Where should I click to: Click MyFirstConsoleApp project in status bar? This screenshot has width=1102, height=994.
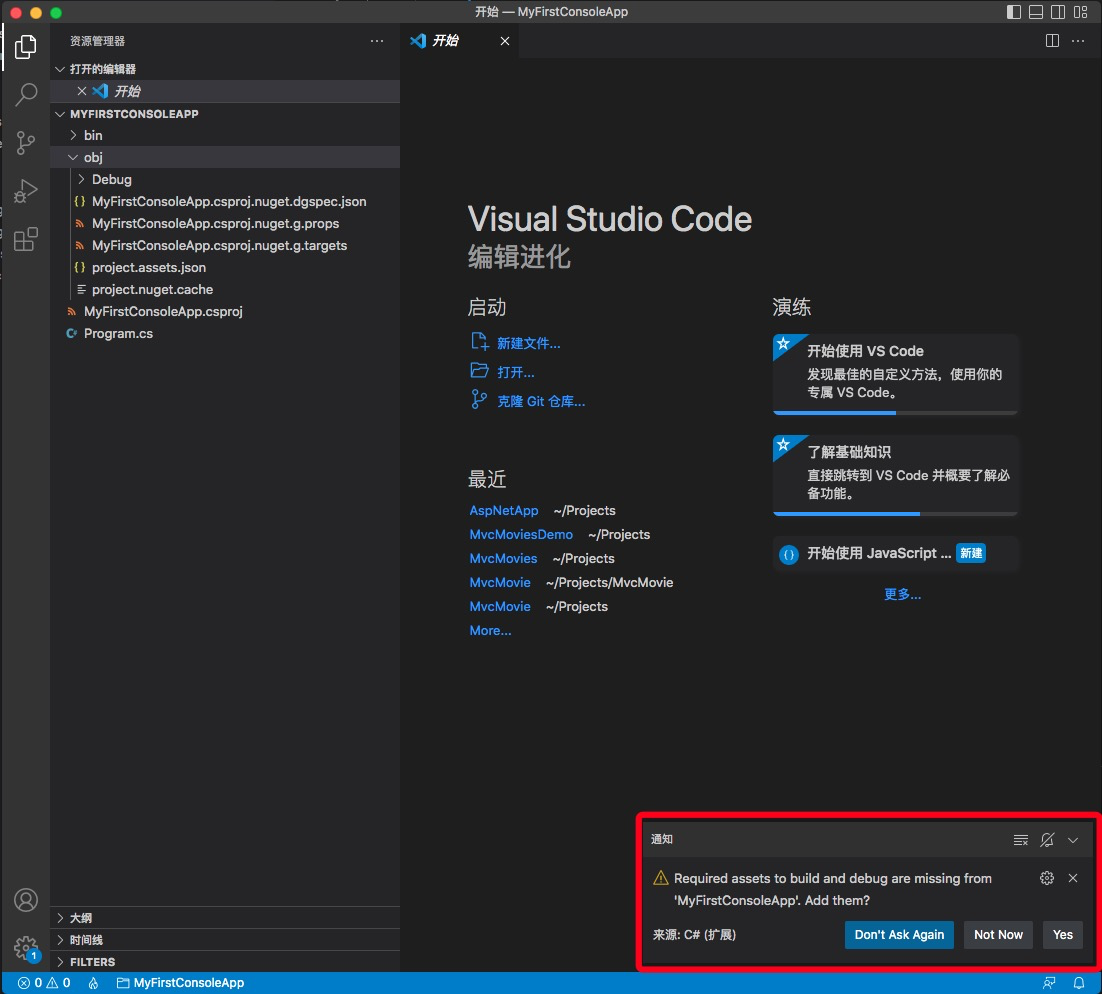180,983
